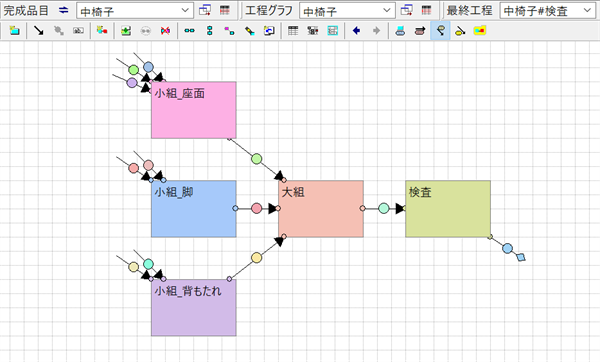600x362 pixels.
Task: Click the table grid view icon
Action: tap(293, 31)
